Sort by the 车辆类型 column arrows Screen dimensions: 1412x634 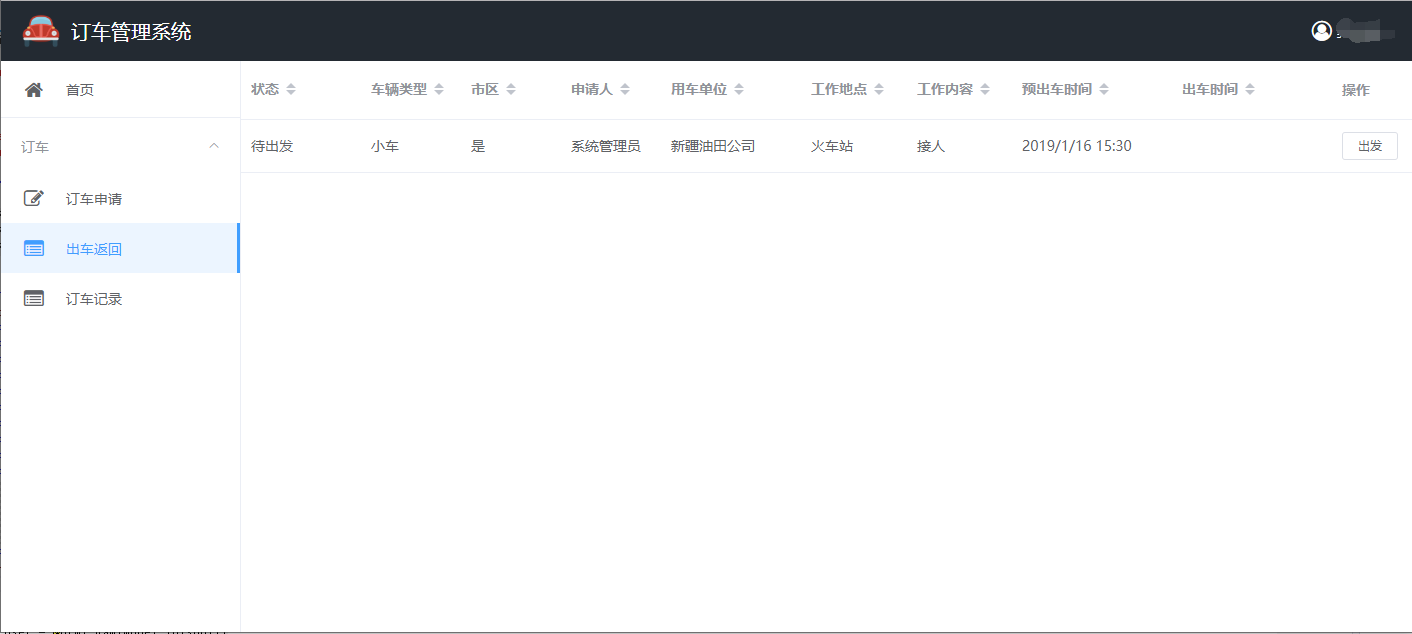pos(439,90)
